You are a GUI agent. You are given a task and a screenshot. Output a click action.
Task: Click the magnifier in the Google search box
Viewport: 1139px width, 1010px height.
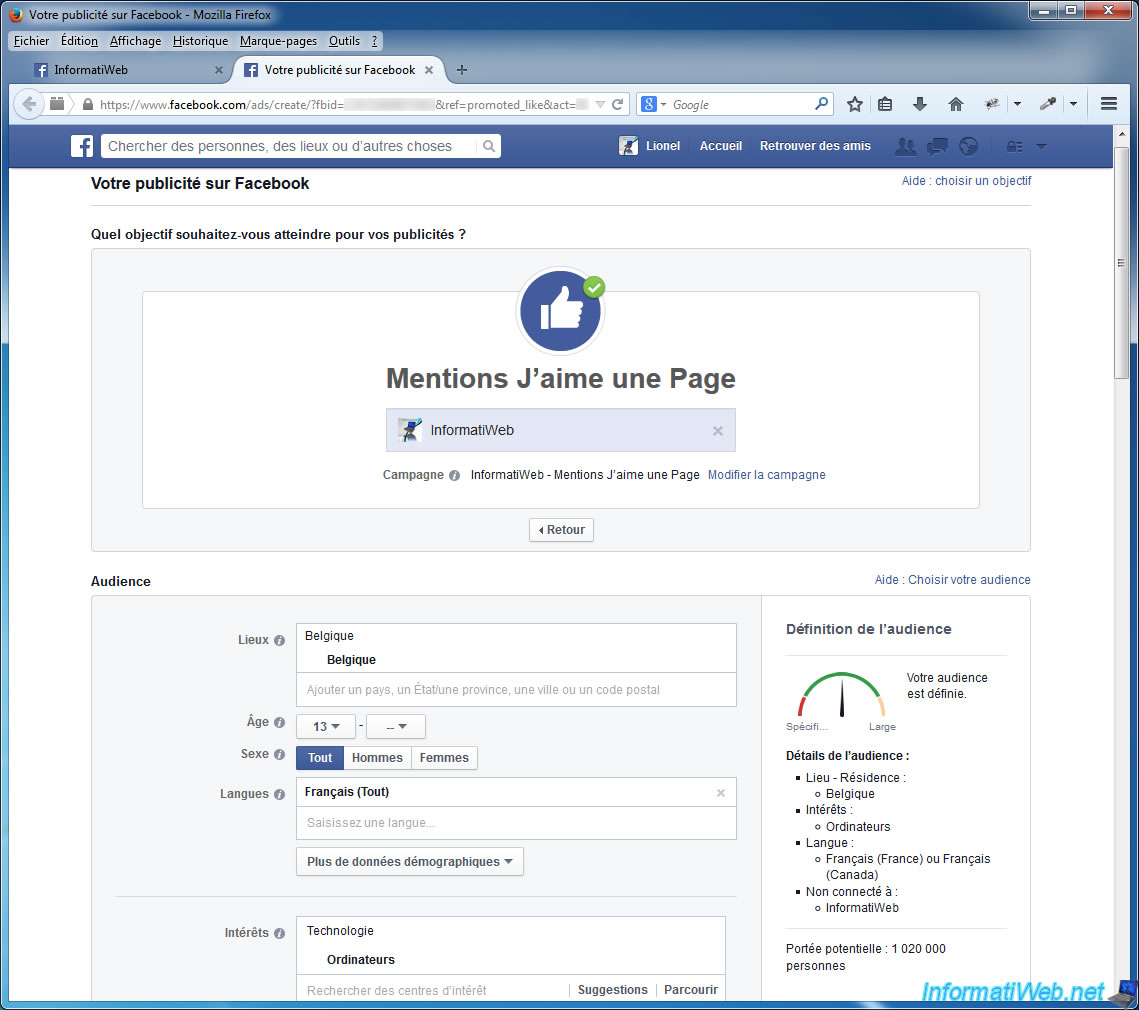pos(822,104)
